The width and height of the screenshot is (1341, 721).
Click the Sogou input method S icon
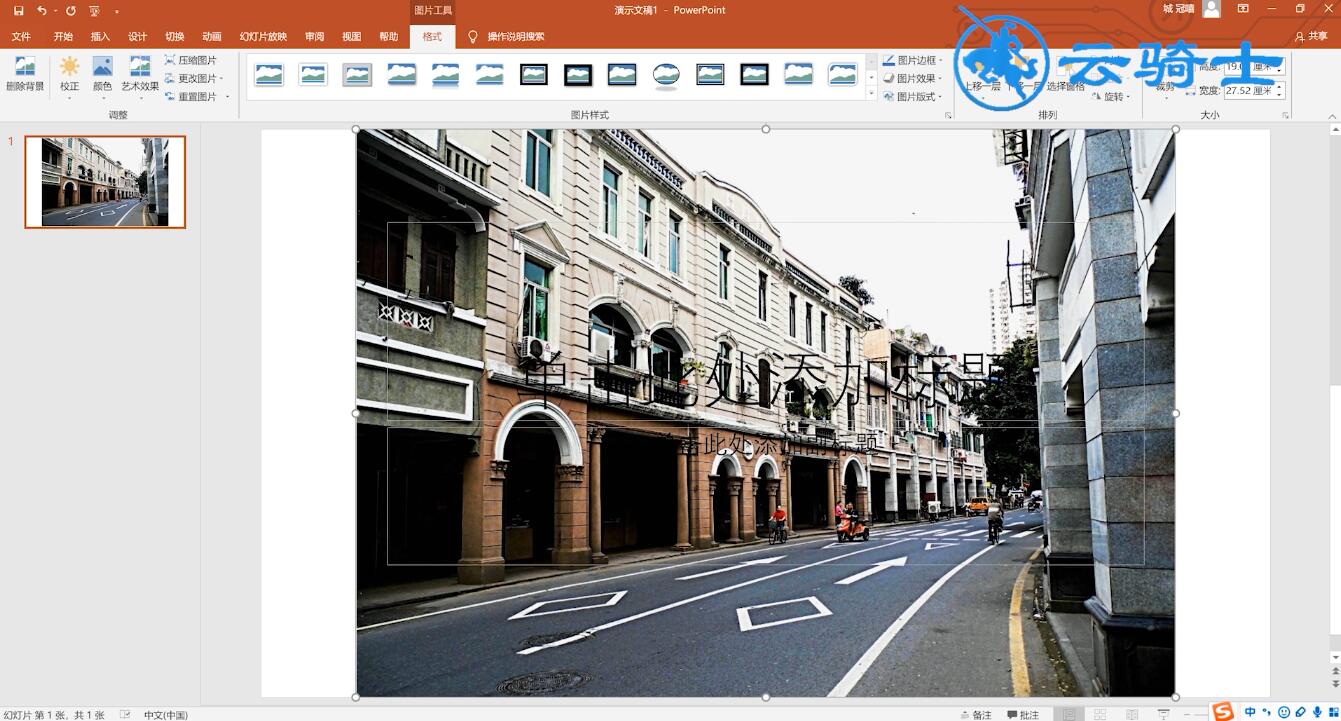click(1223, 712)
